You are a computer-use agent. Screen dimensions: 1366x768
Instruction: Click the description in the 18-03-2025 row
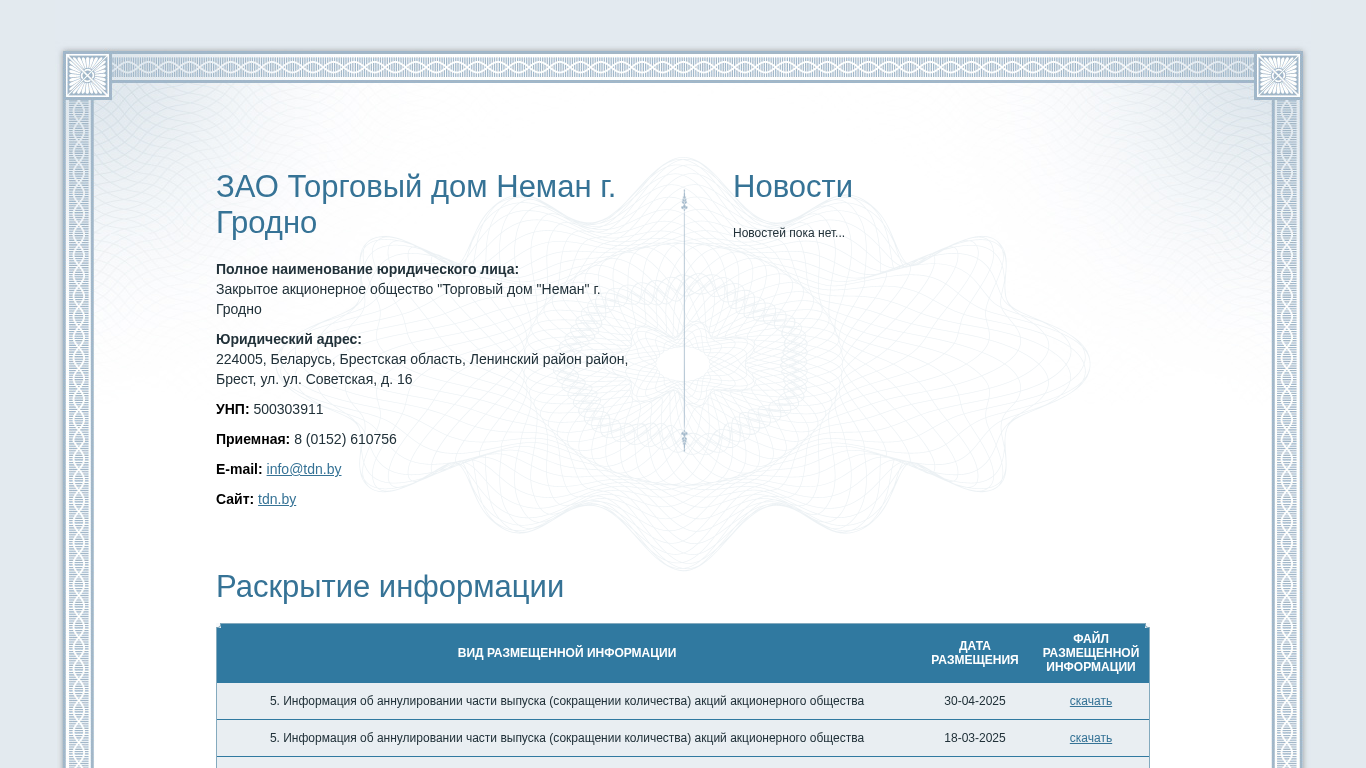[x=566, y=738]
